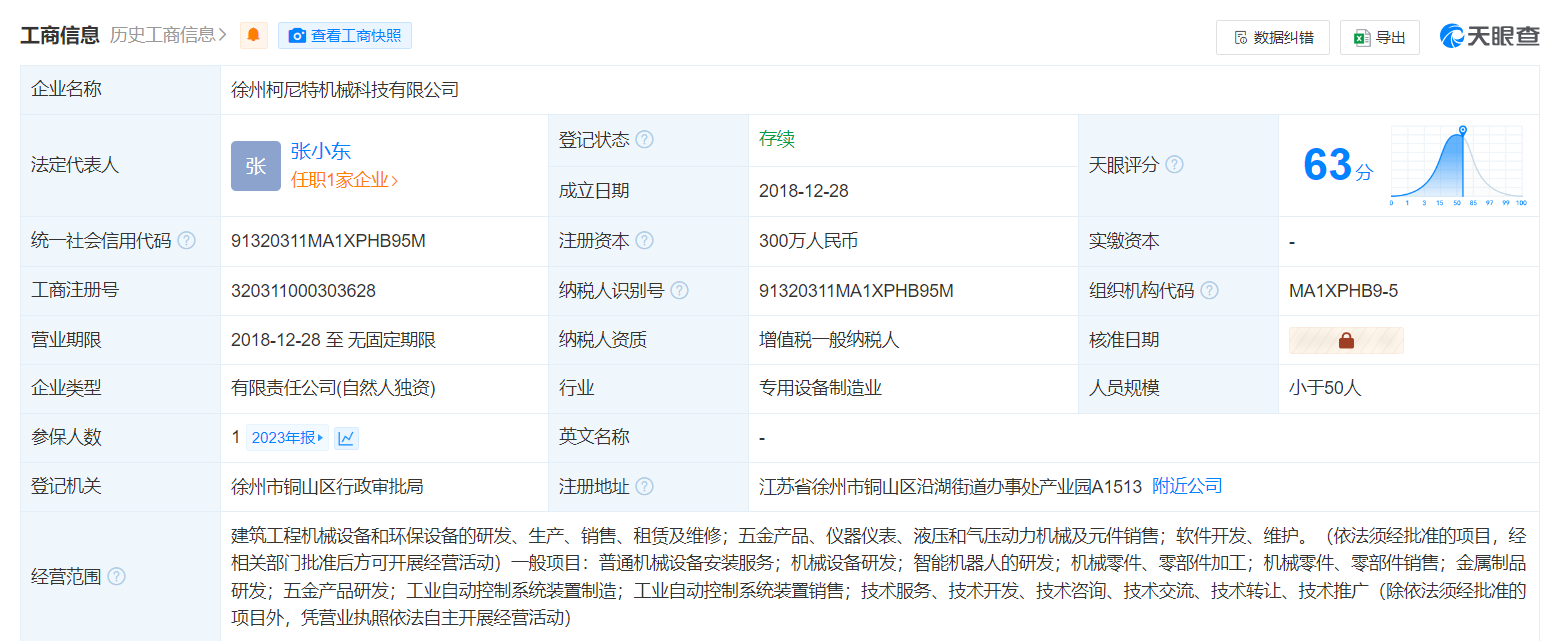Click the locked 核准日期 value
The height and width of the screenshot is (641, 1547).
(1346, 340)
